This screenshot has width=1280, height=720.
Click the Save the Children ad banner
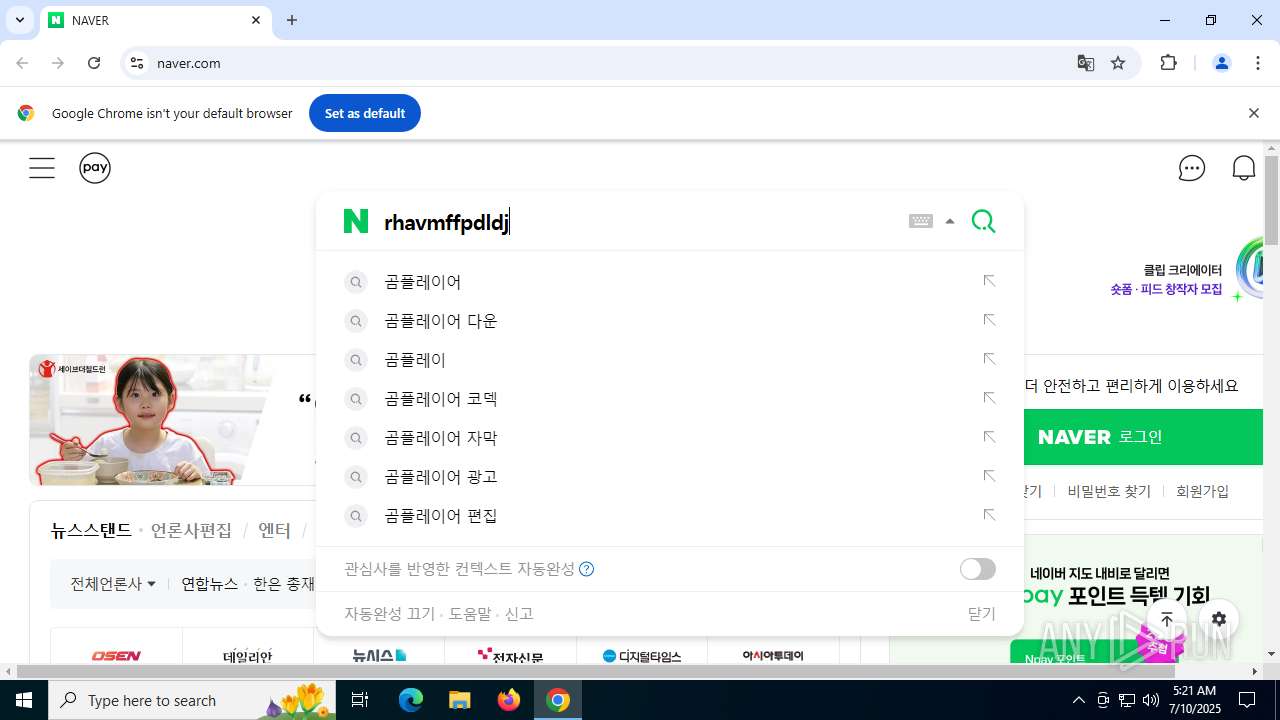(172, 420)
